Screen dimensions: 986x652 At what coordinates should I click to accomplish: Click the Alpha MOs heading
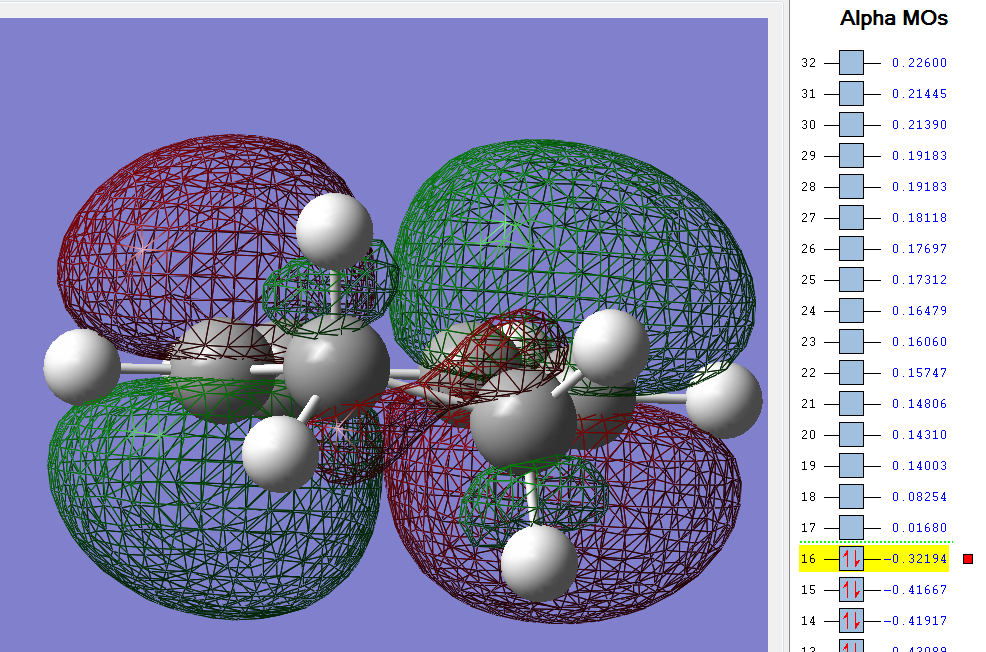[894, 18]
